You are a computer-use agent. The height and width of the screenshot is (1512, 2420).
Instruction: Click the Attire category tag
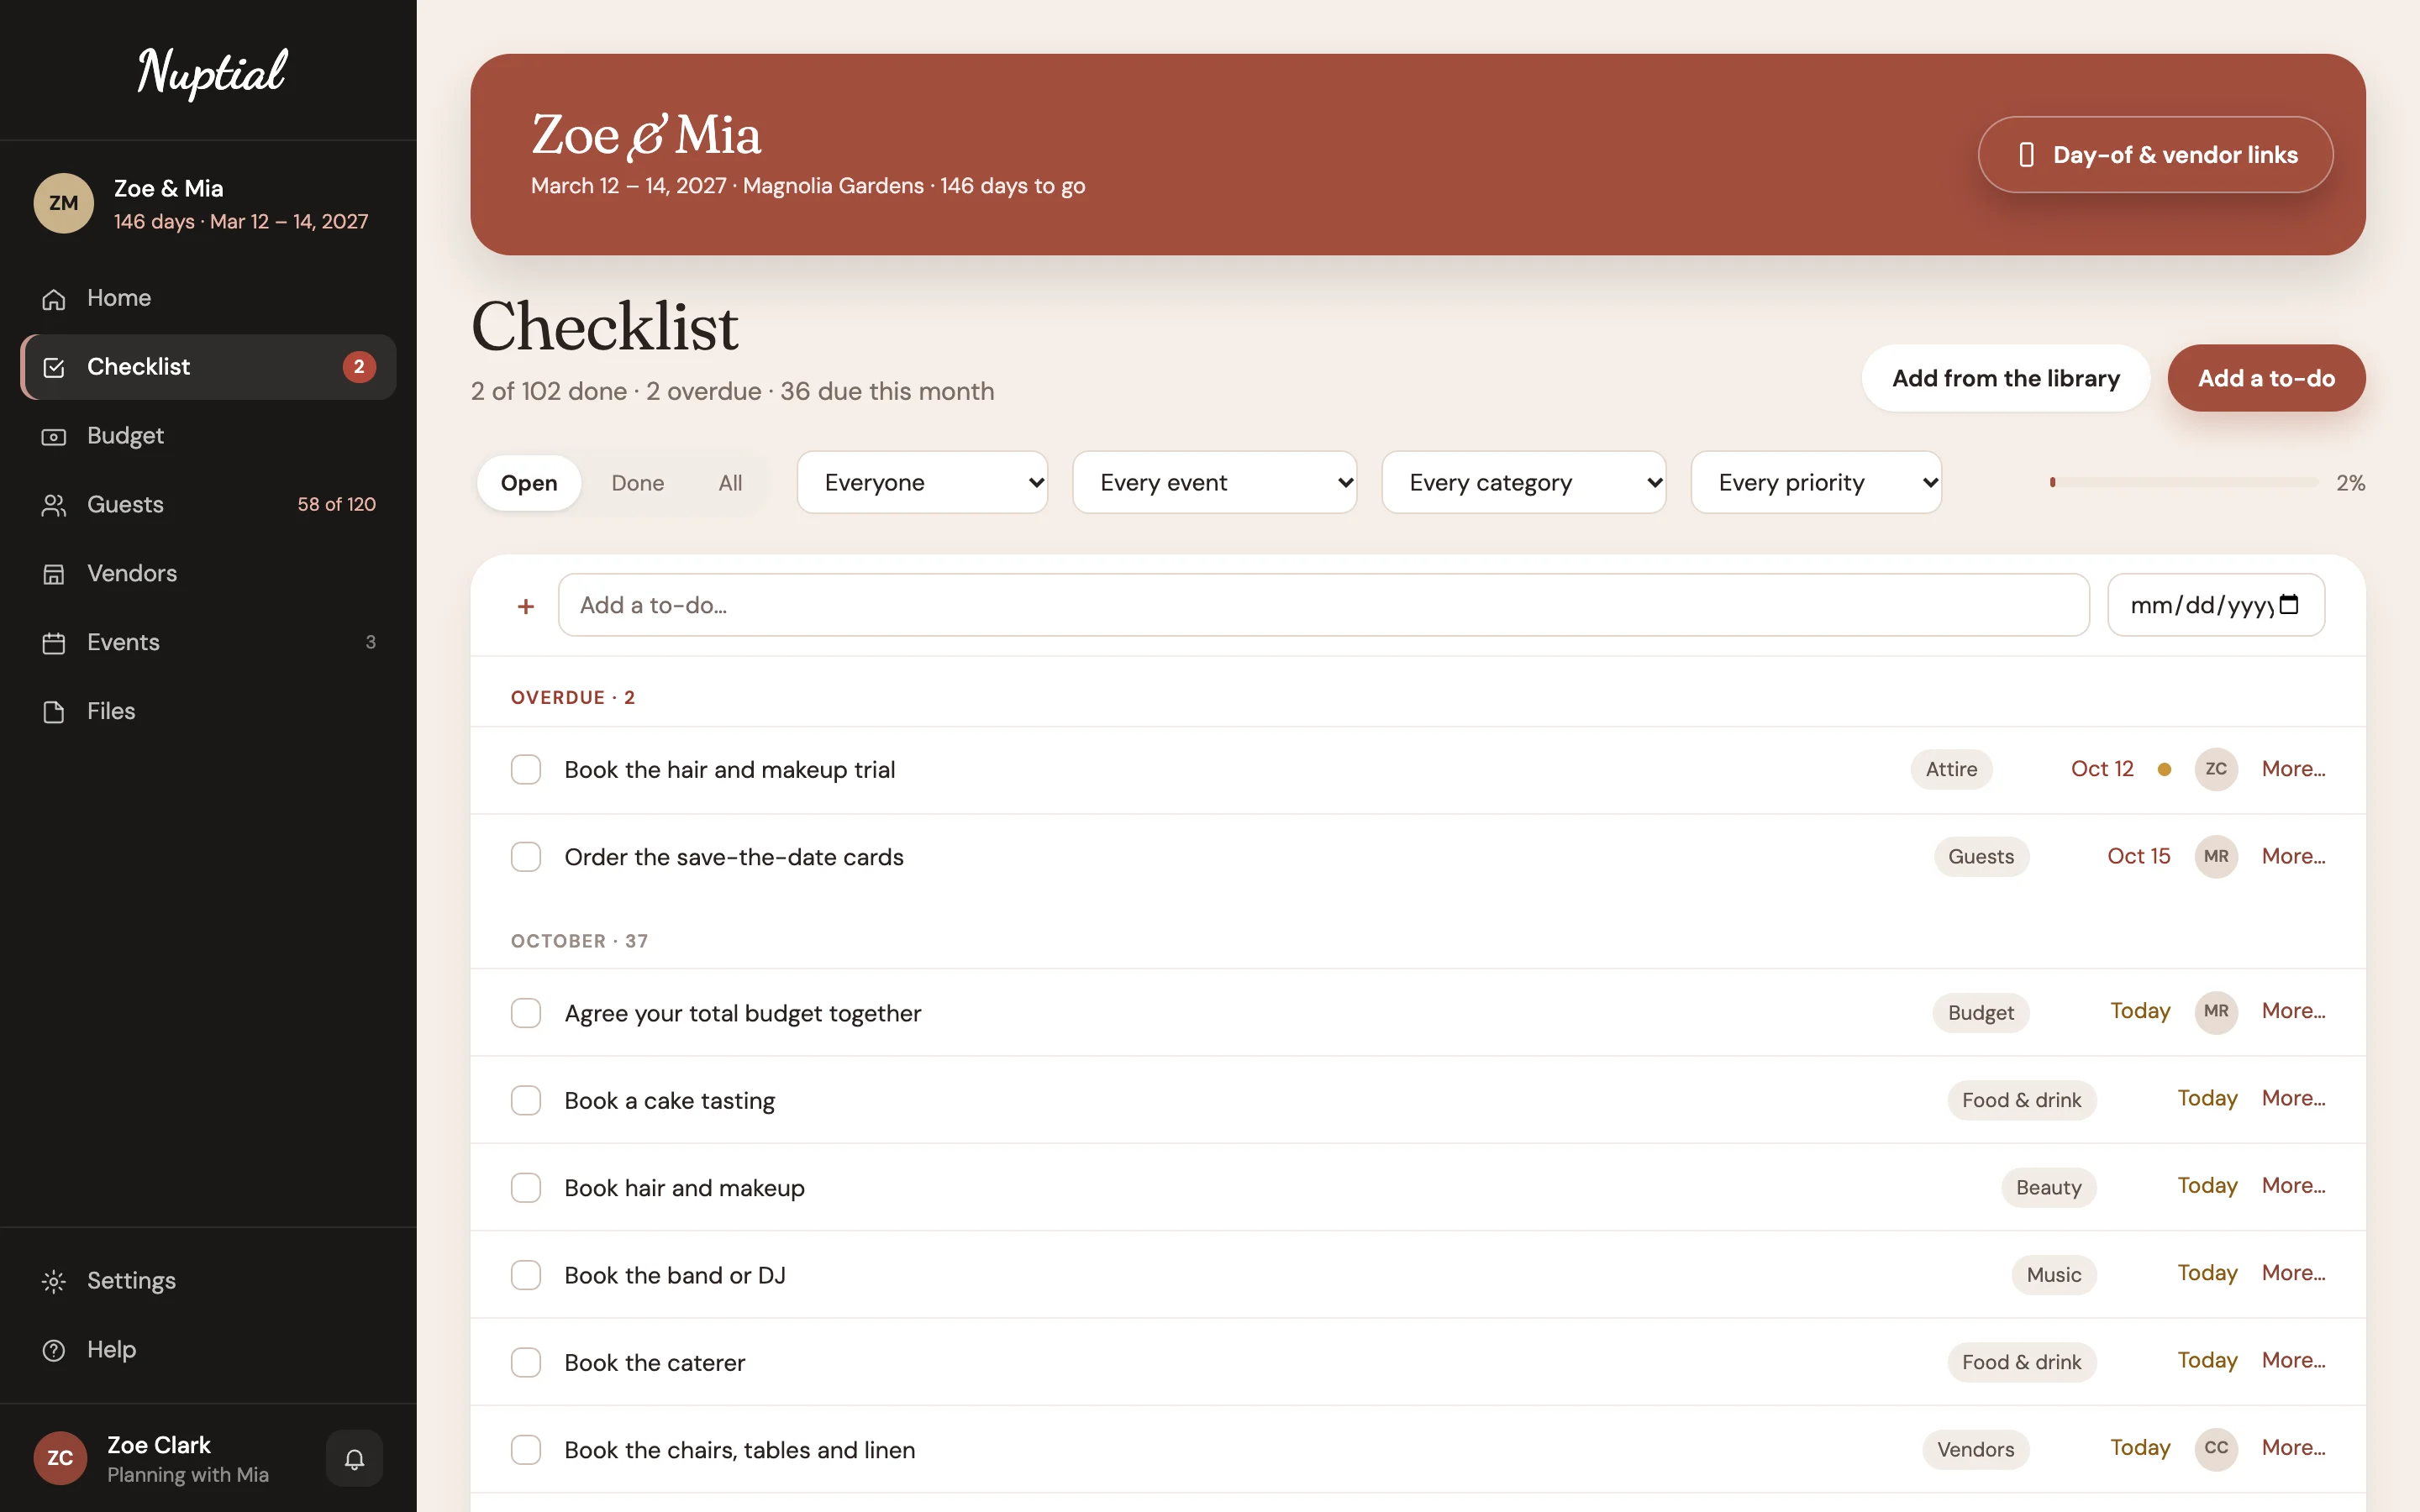click(1951, 769)
